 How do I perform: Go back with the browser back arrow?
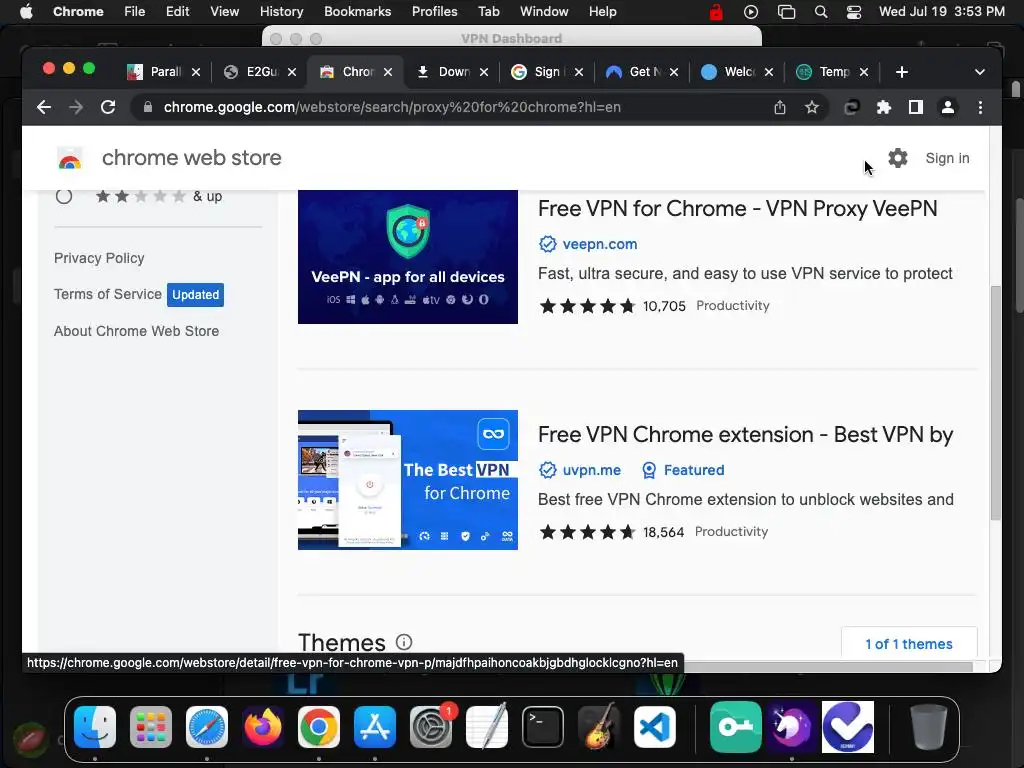click(x=44, y=107)
